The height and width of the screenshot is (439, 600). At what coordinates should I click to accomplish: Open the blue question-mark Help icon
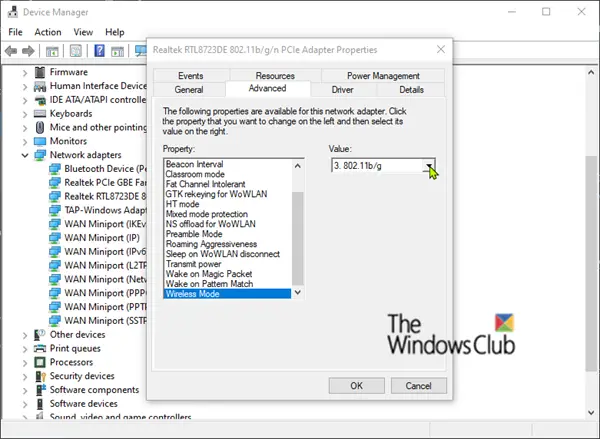tap(99, 51)
